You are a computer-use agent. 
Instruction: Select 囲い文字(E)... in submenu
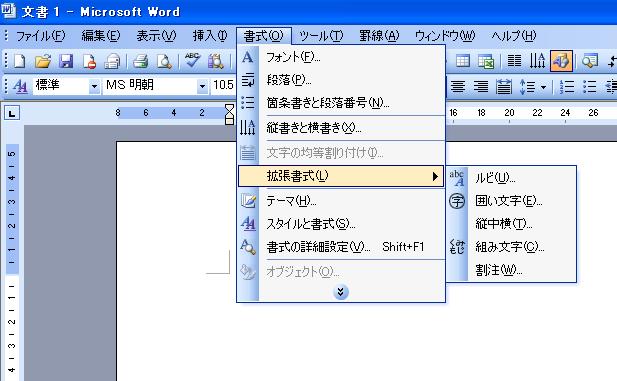[511, 201]
